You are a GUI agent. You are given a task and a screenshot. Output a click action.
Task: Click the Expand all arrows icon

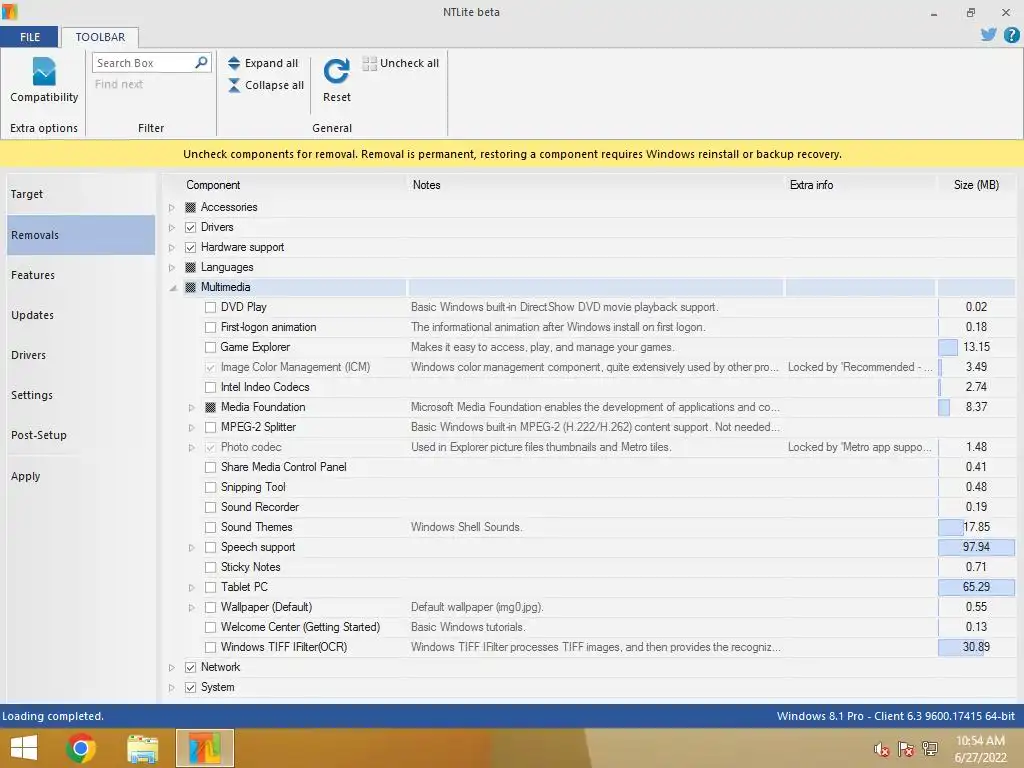tap(234, 63)
